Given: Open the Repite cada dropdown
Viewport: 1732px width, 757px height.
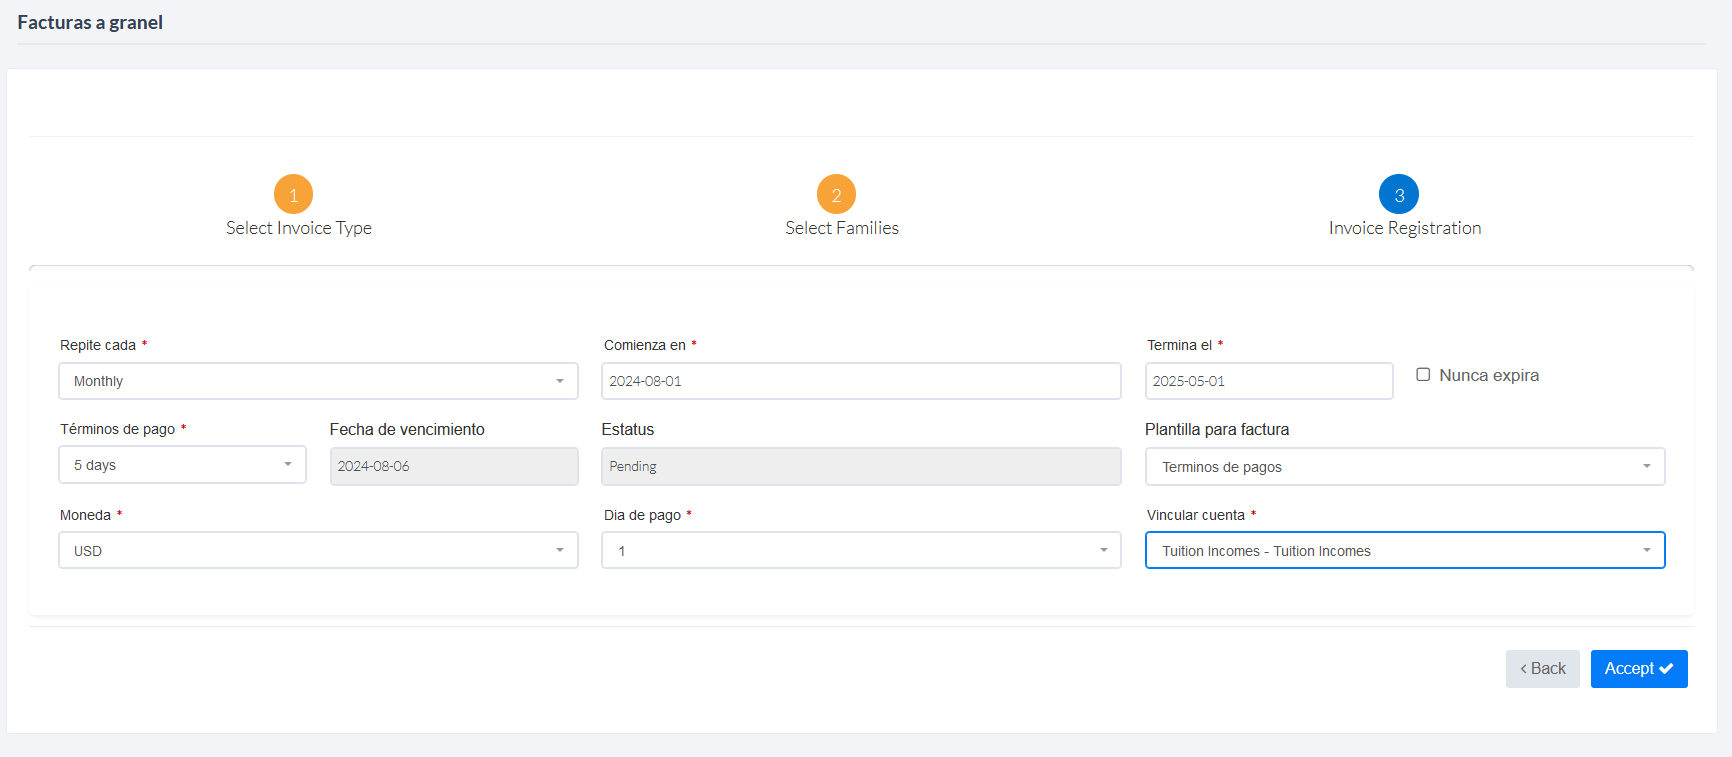Looking at the screenshot, I should tap(318, 381).
